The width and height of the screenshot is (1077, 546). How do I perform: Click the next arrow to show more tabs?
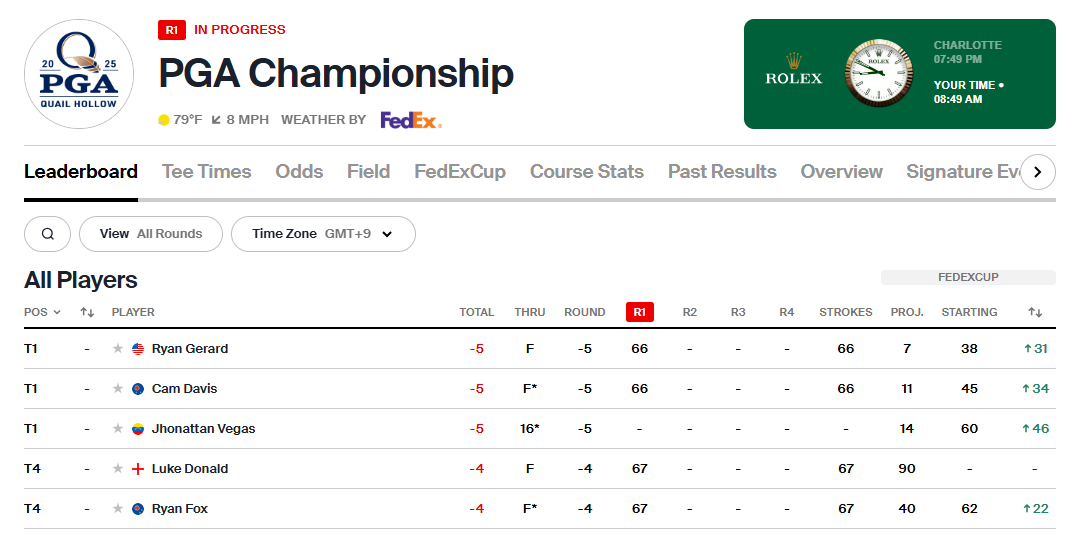pyautogui.click(x=1038, y=172)
